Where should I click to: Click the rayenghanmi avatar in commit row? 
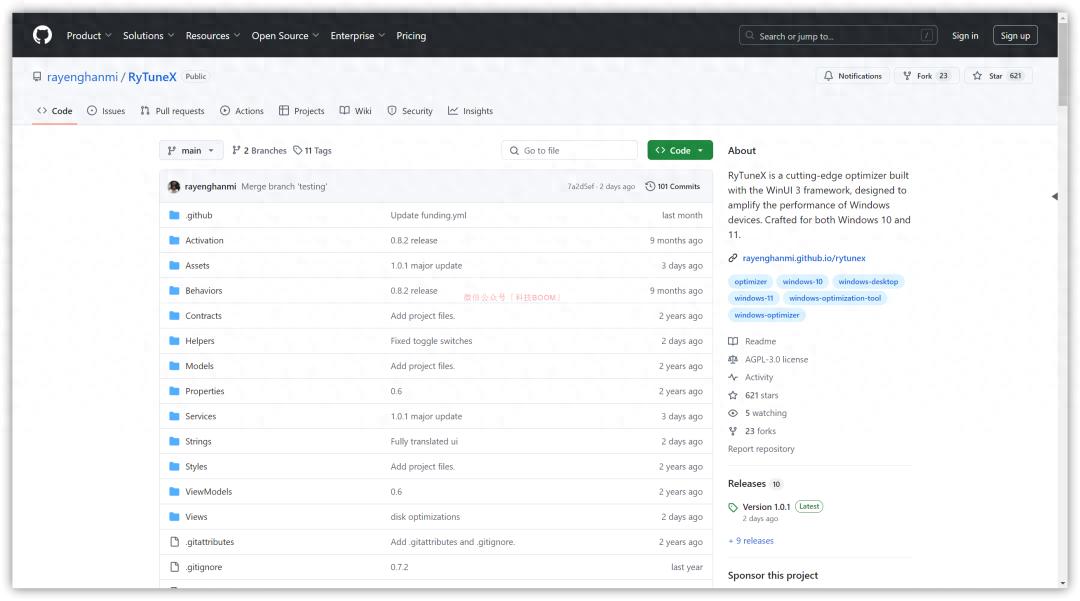[174, 187]
